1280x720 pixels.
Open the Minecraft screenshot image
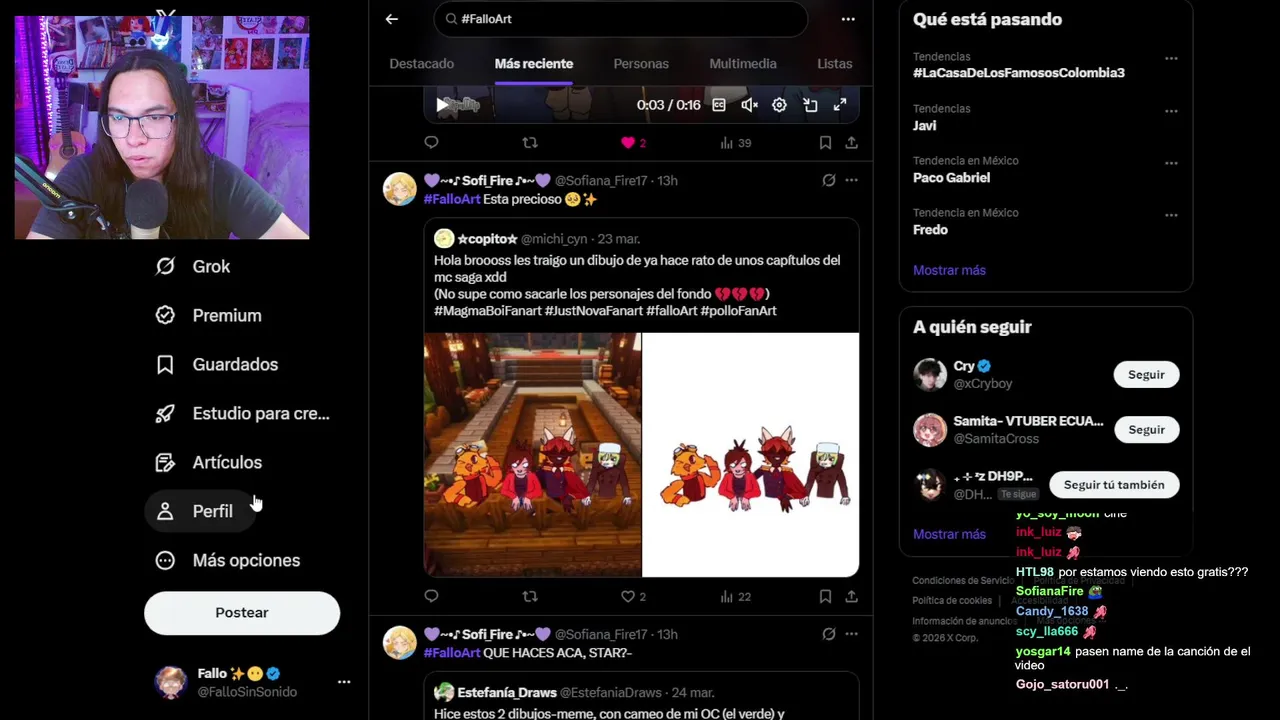pos(533,455)
